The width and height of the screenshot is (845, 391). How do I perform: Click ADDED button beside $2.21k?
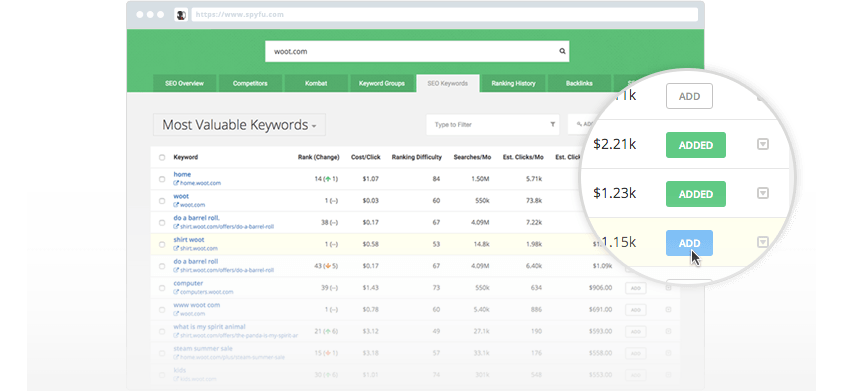point(696,145)
